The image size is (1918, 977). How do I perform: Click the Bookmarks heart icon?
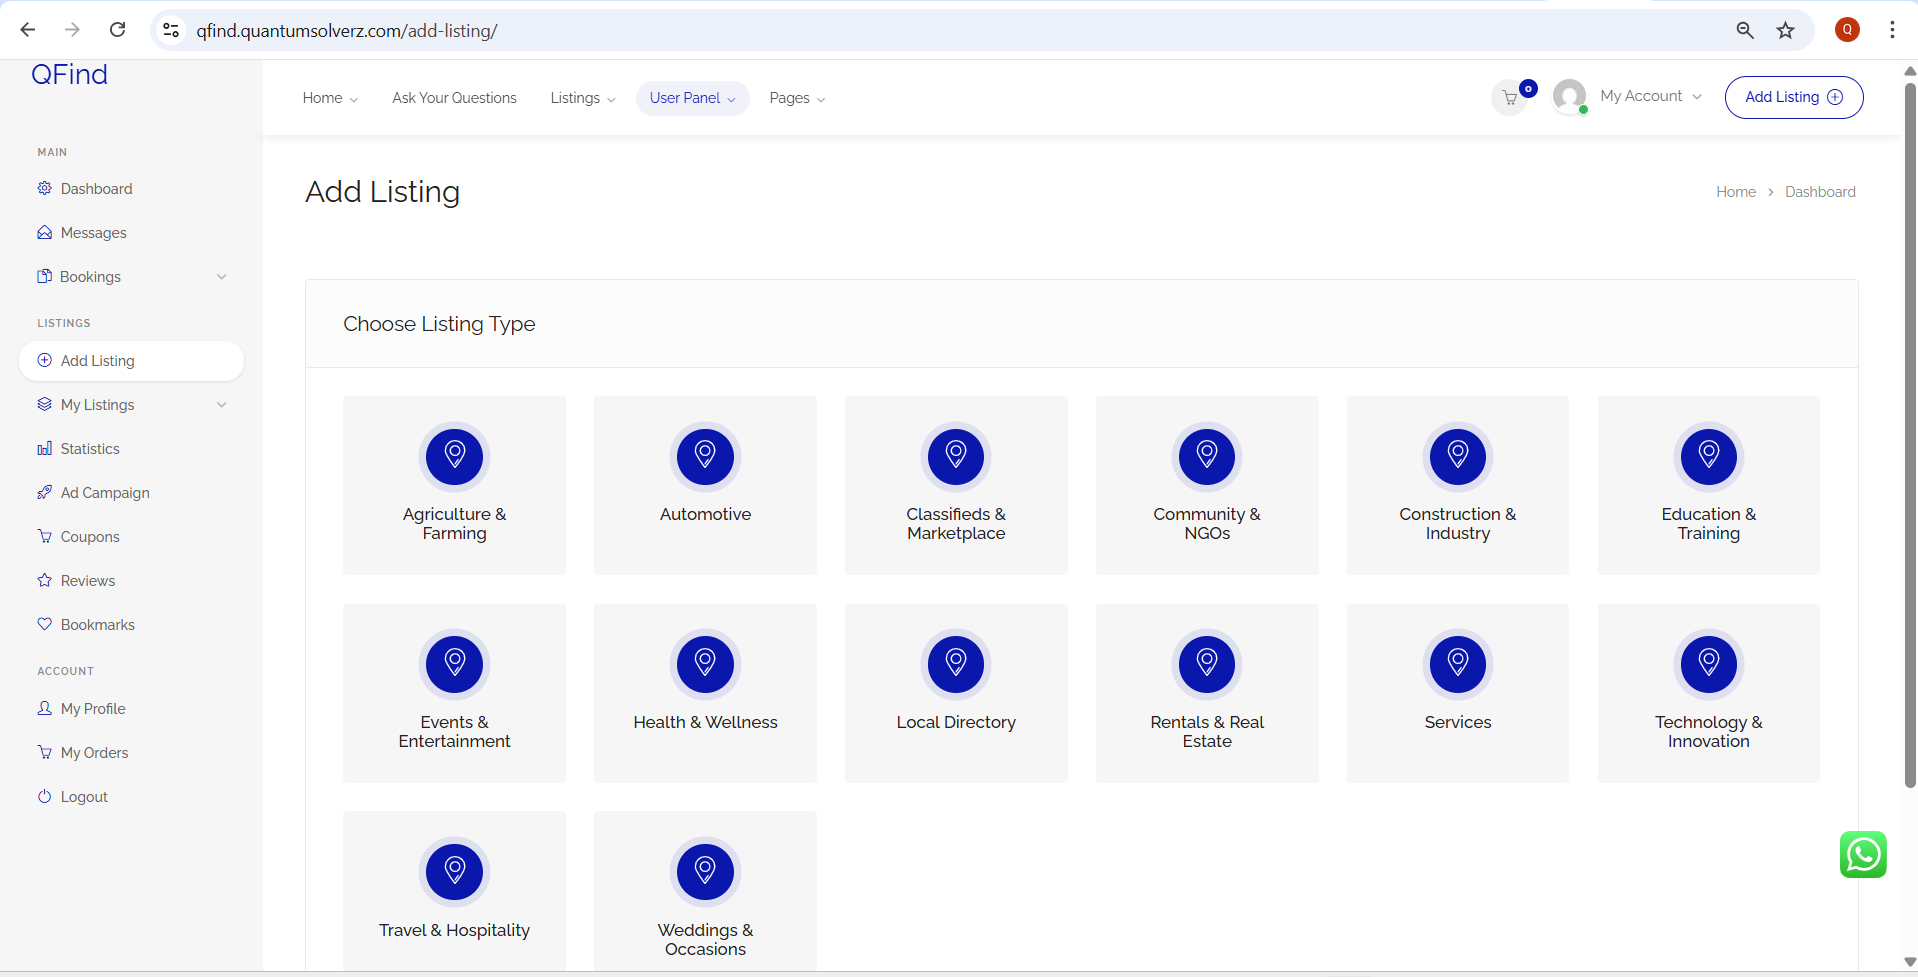[x=45, y=624]
